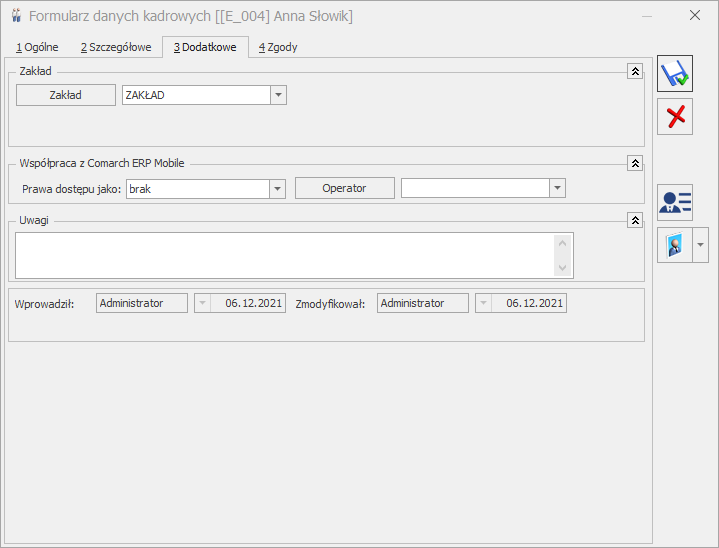Select the 3 Dodatkowe tab
This screenshot has width=719, height=548.
click(x=205, y=47)
